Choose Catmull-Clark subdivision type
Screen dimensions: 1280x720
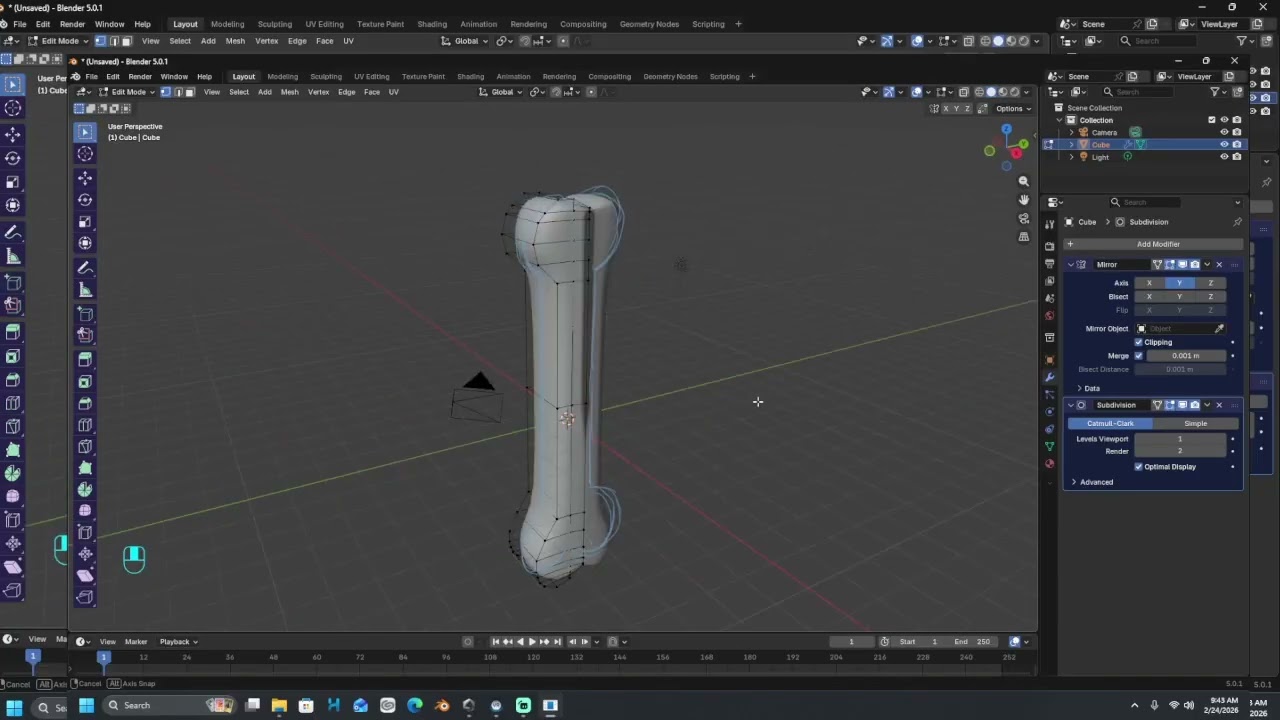pos(1110,424)
